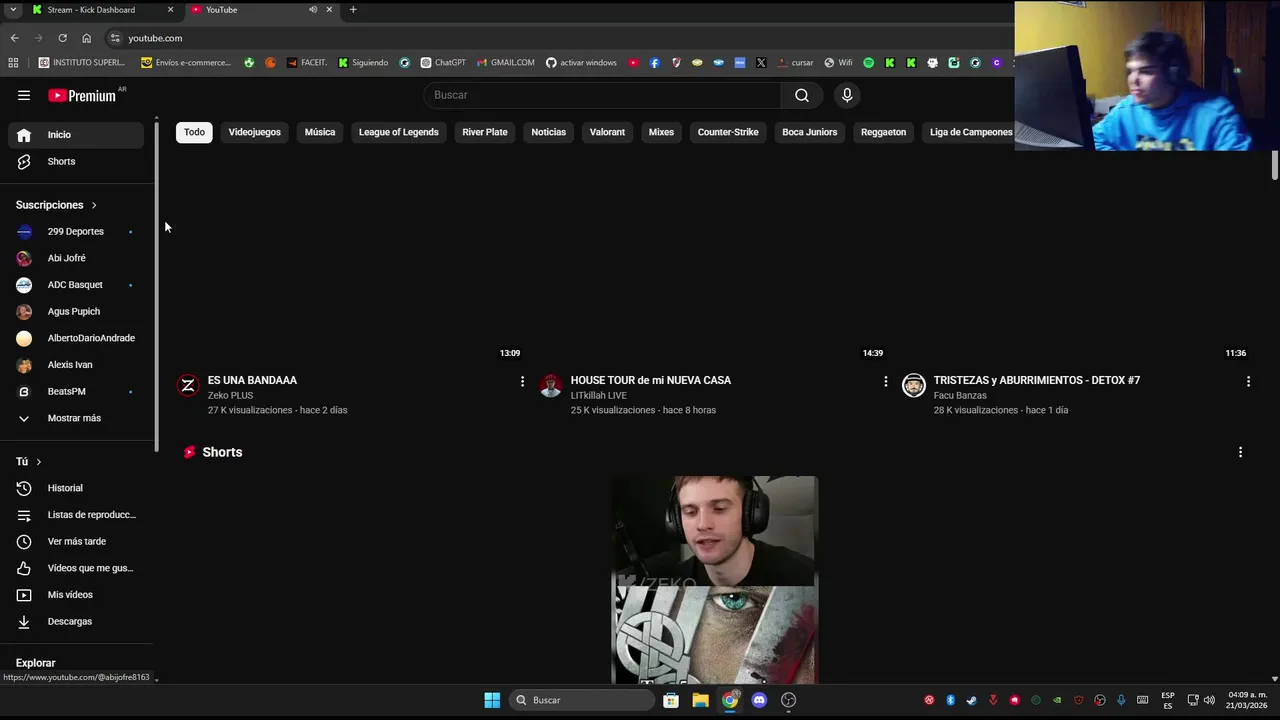Select the Counter-Strike filter chip

coord(728,132)
